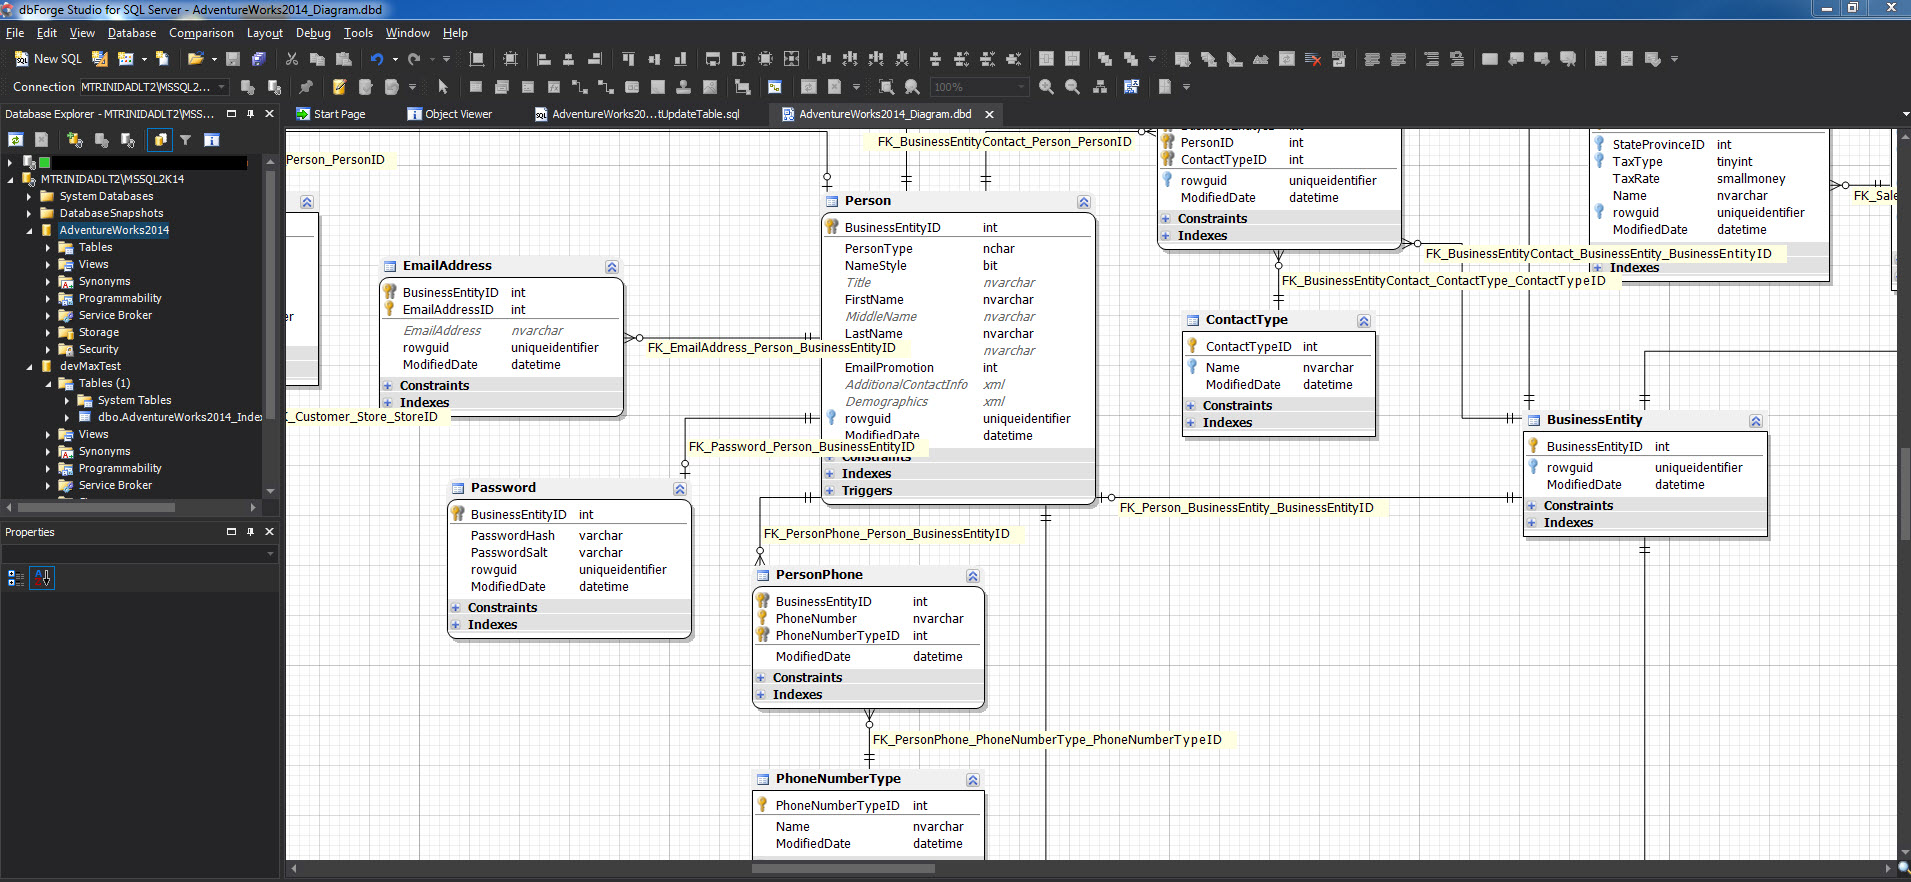Click the new note pencil icon

click(340, 87)
